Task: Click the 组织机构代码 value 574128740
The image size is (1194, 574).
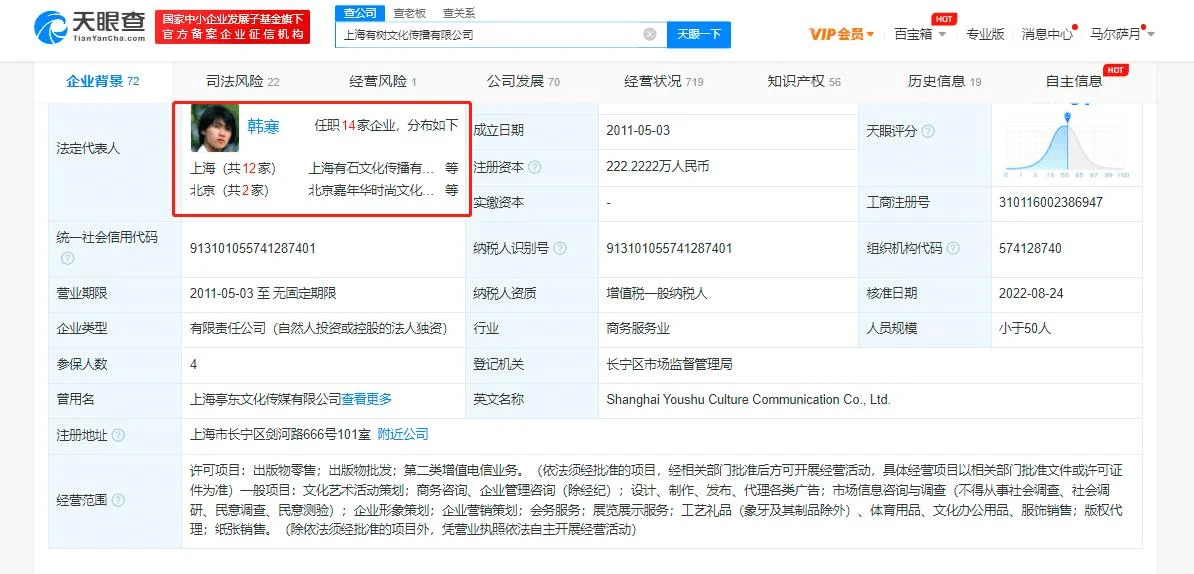Action: (1030, 248)
